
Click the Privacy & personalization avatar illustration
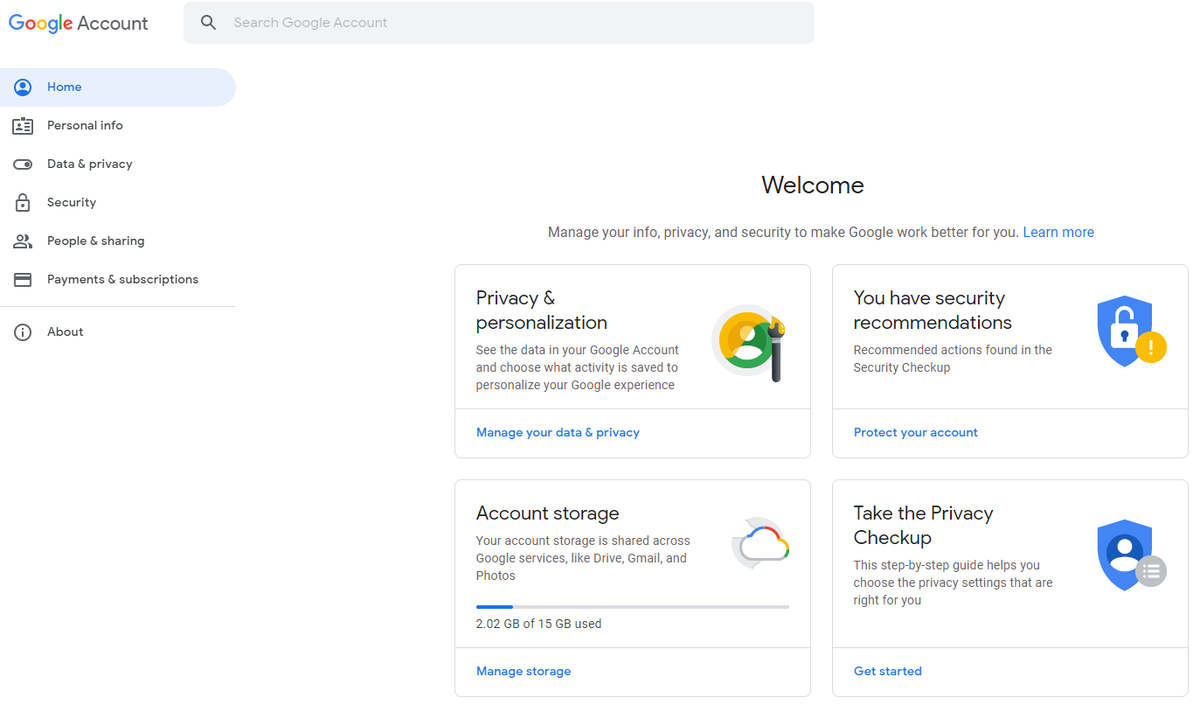pyautogui.click(x=750, y=343)
